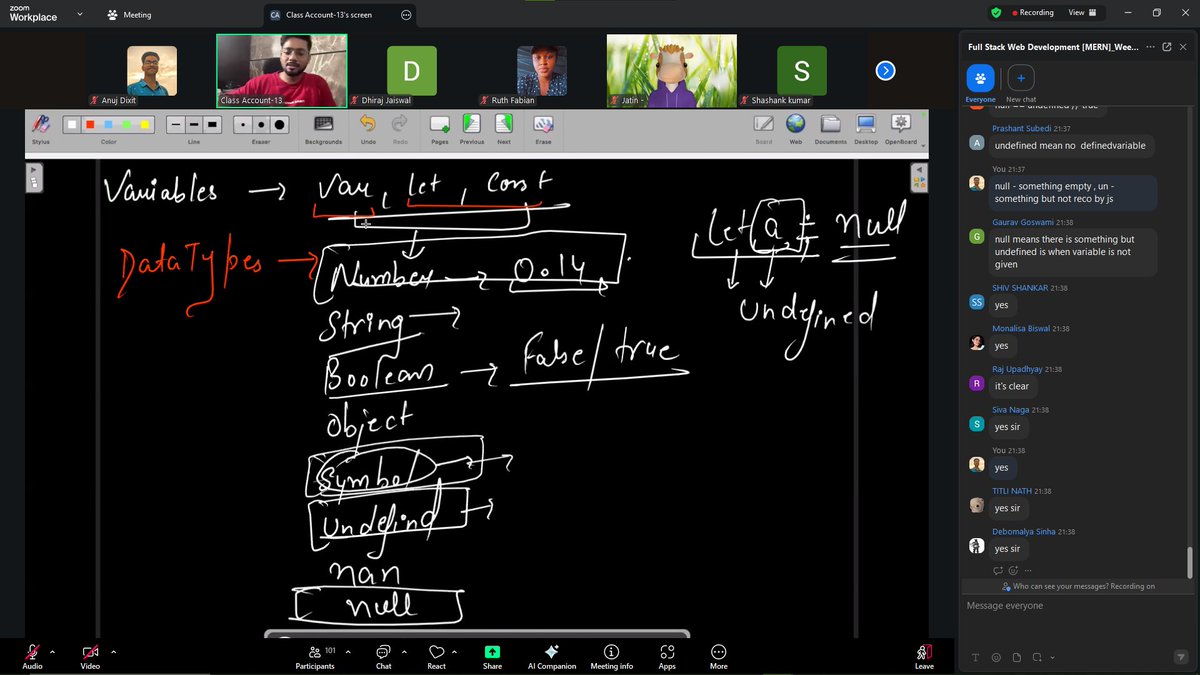Attach a file in chat composer
This screenshot has width=1200, height=675.
tap(1016, 657)
